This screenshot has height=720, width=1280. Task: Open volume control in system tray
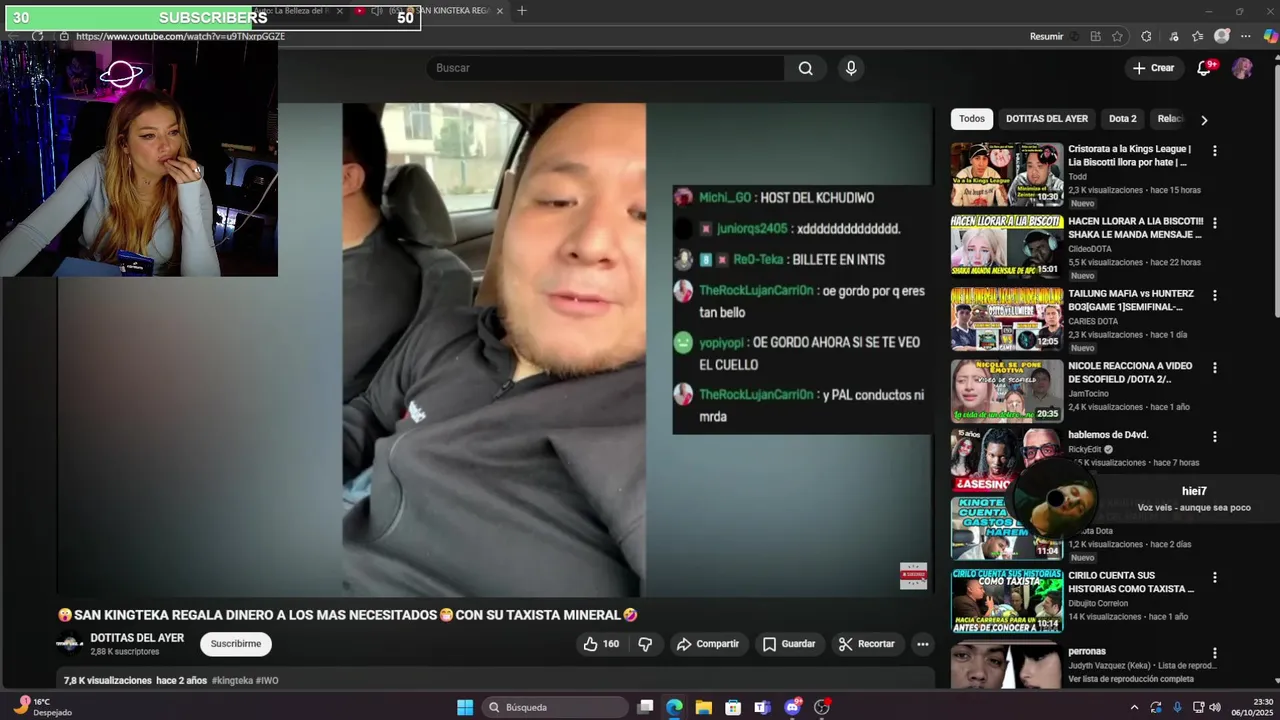[1215, 707]
